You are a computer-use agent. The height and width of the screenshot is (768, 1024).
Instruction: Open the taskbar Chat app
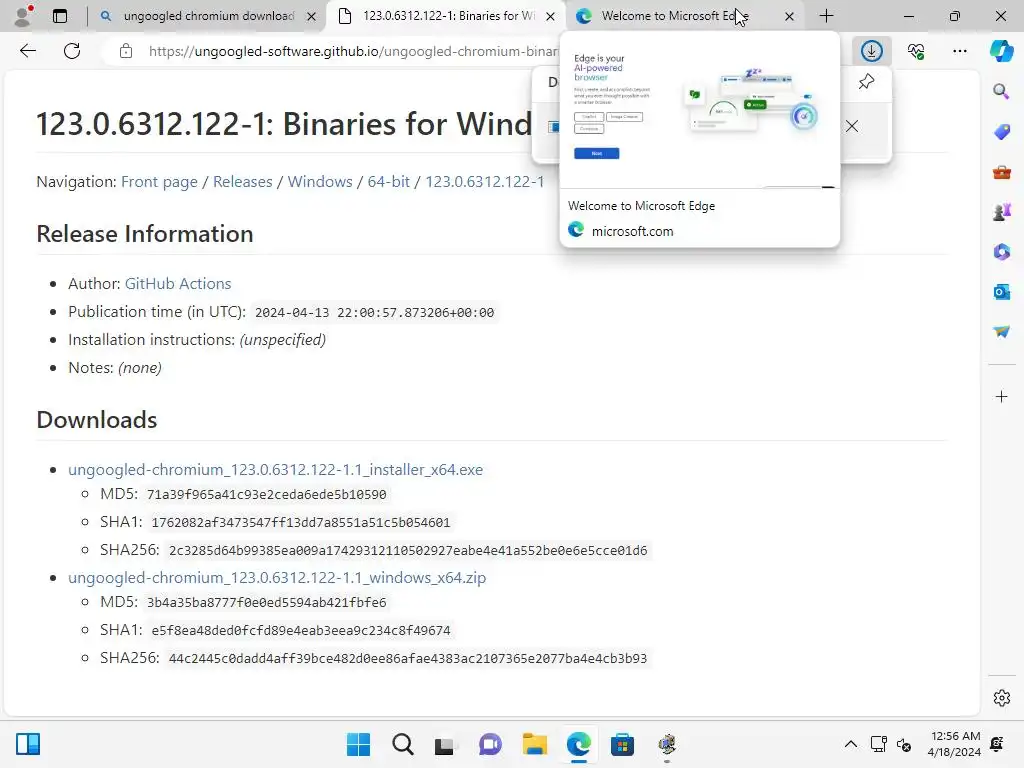pos(490,744)
